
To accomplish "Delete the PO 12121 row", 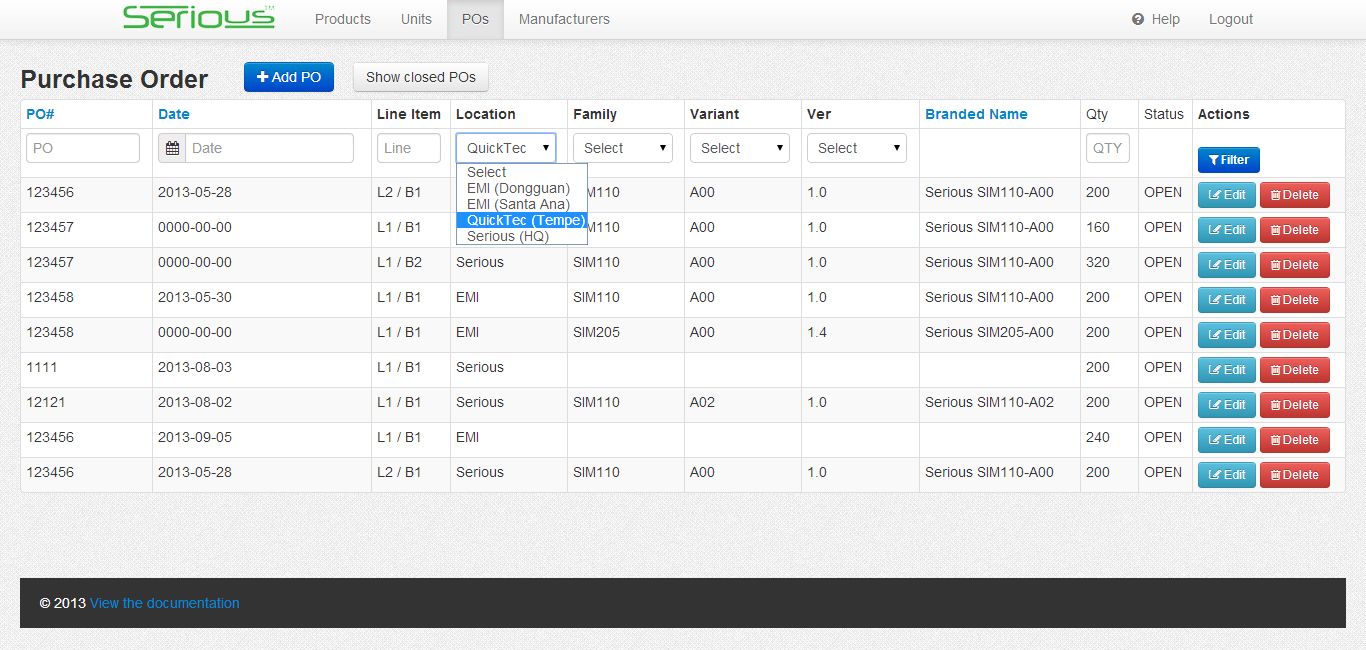I will click(1294, 405).
